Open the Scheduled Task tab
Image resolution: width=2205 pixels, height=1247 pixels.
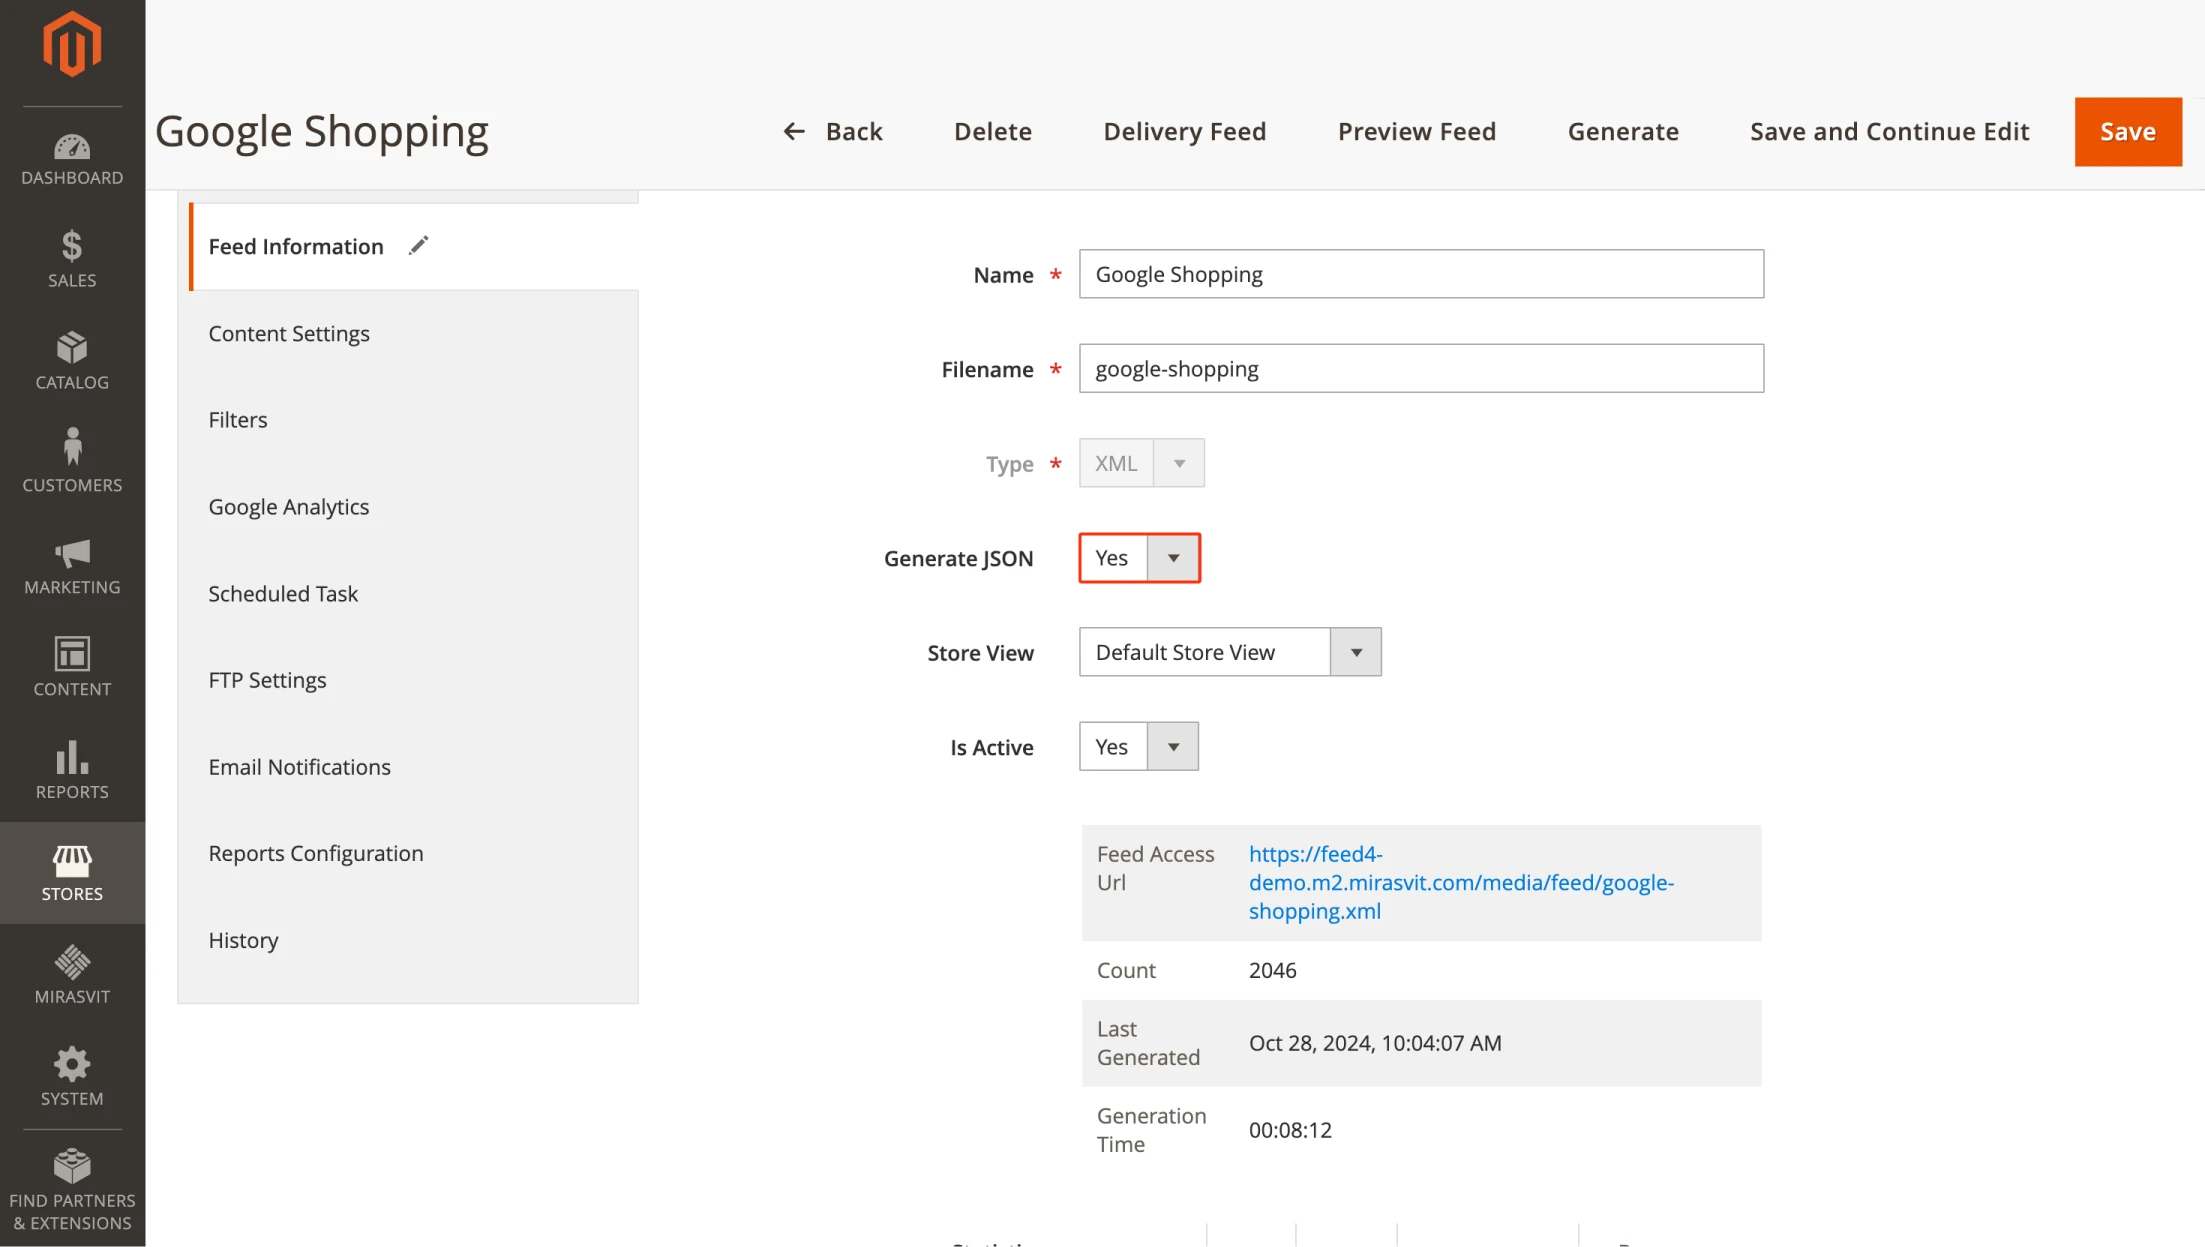click(283, 593)
